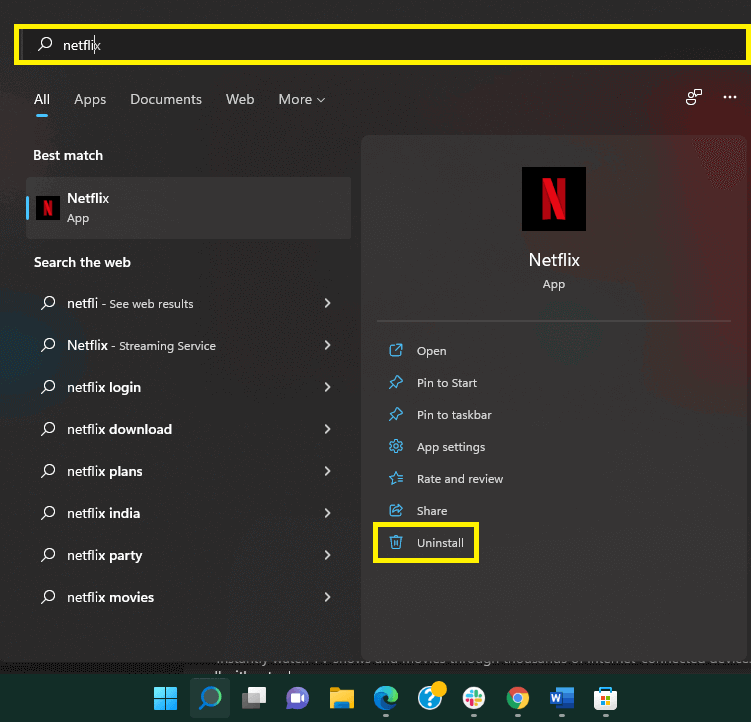
Task: Open File Explorer from the taskbar
Action: coord(342,697)
